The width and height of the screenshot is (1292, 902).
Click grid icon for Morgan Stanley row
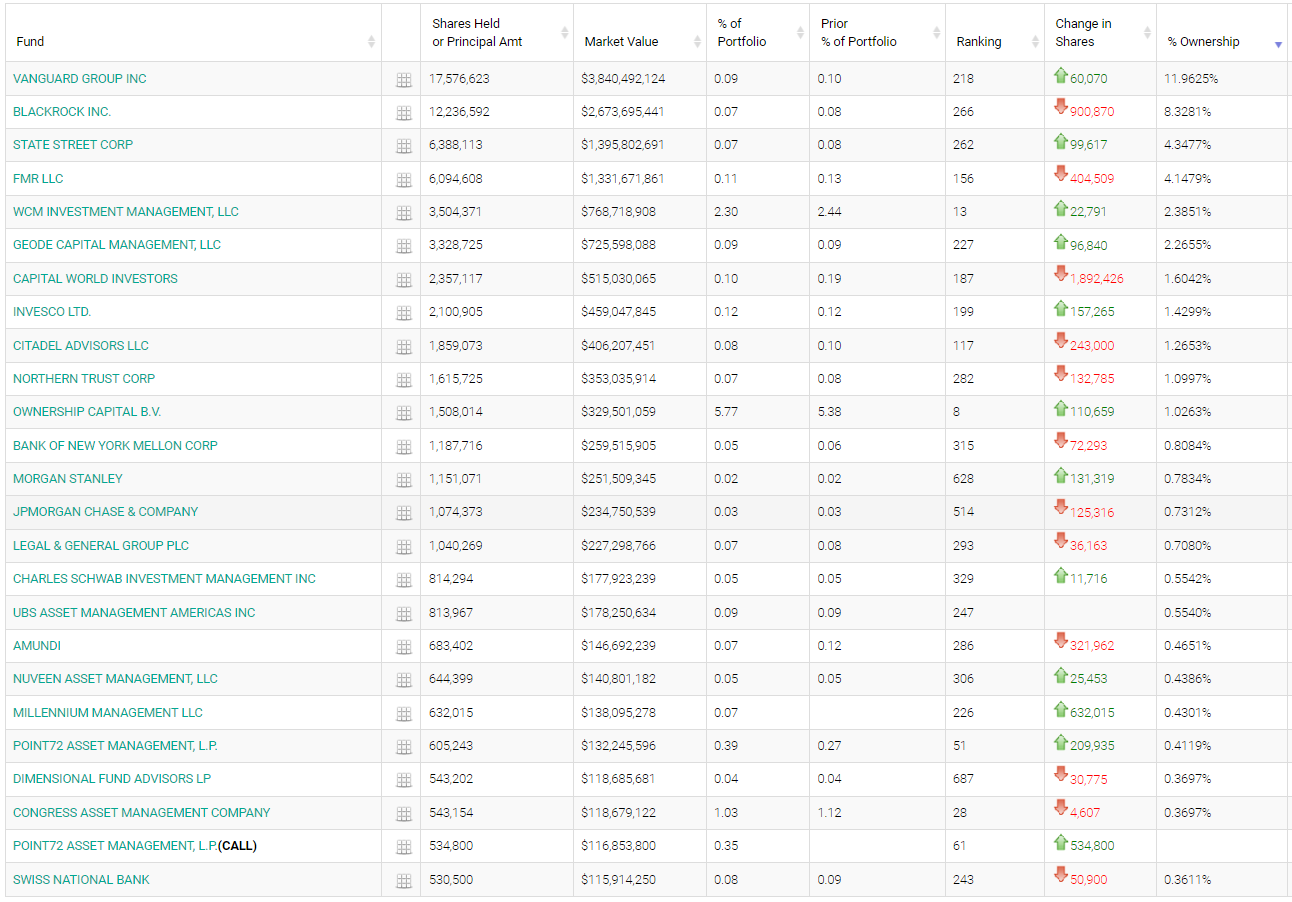pyautogui.click(x=404, y=480)
